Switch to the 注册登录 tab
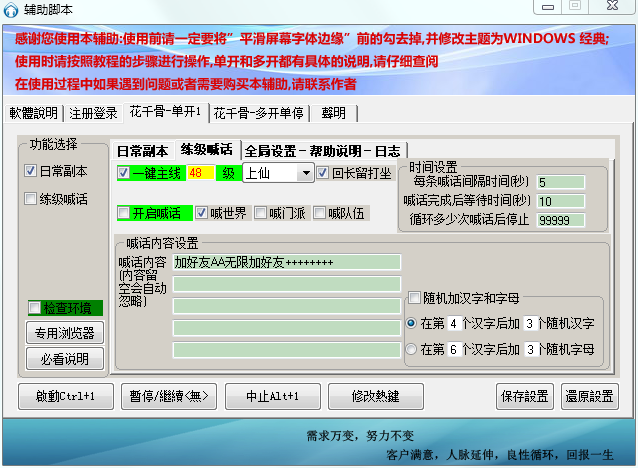Image resolution: width=638 pixels, height=468 pixels. tap(93, 113)
